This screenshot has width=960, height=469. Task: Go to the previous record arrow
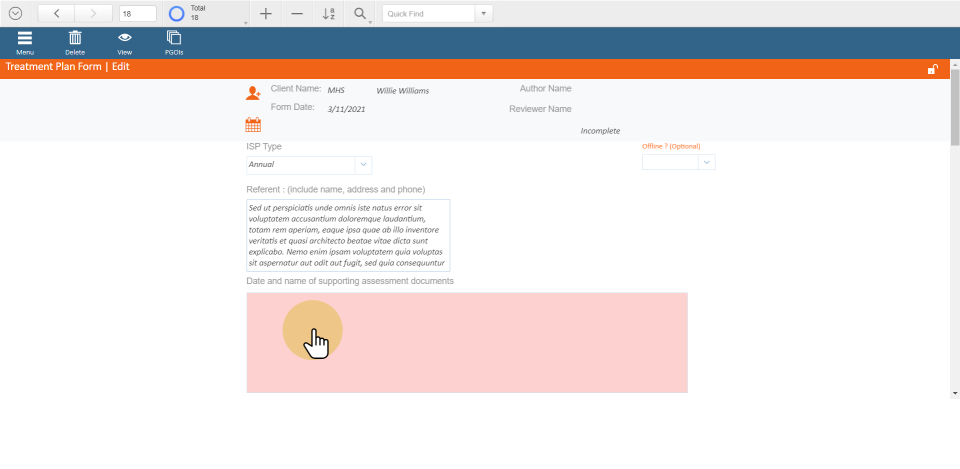coord(56,14)
